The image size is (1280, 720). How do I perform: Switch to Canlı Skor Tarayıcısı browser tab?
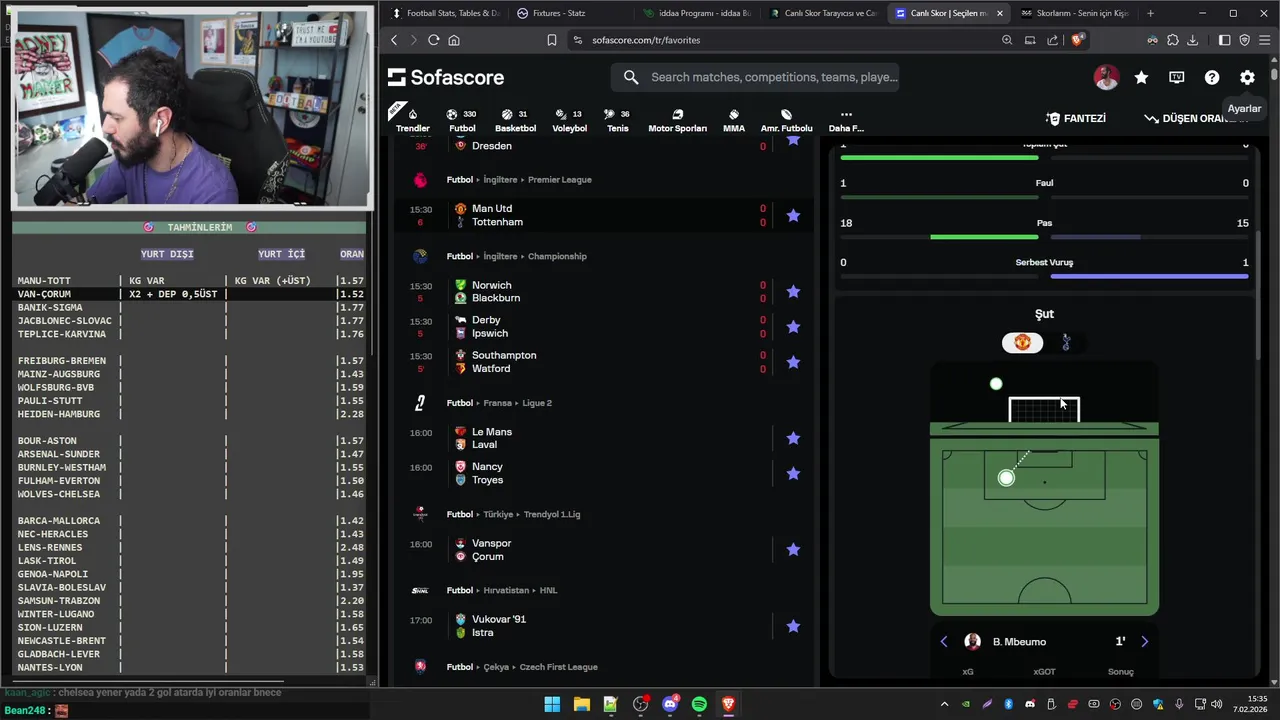click(823, 13)
